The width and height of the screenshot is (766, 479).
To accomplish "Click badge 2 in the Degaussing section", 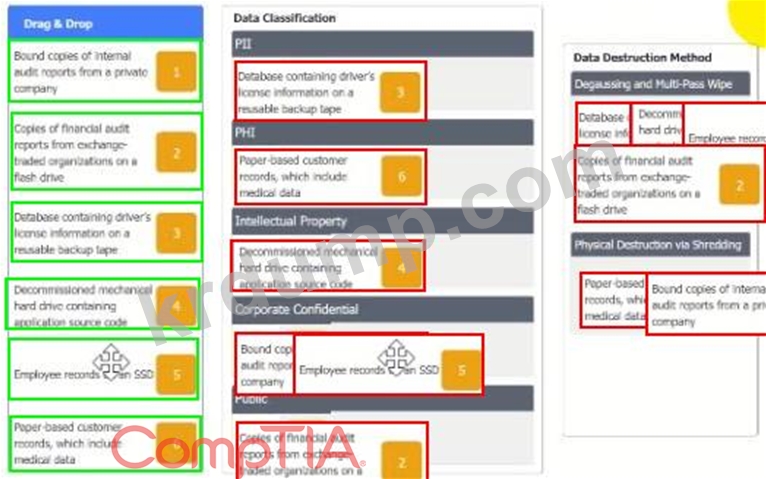I will (x=739, y=186).
